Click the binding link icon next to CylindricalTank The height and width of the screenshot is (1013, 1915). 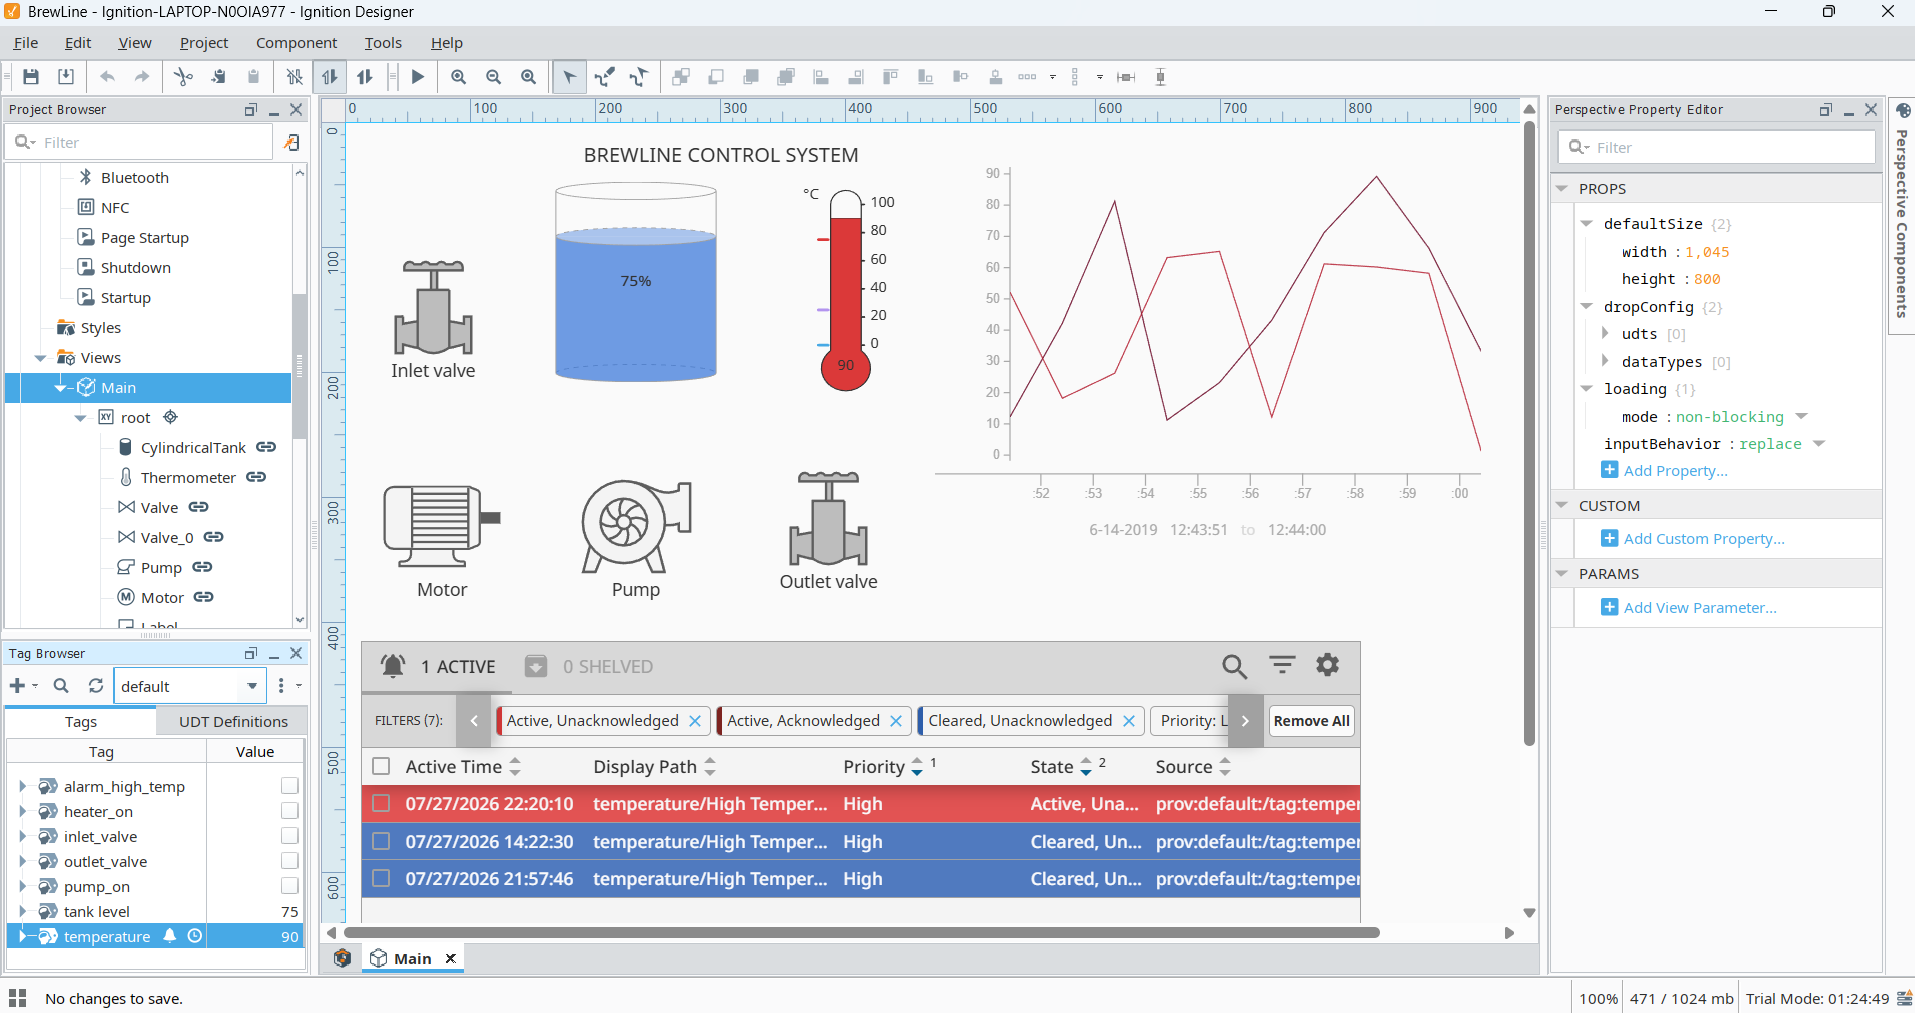266,447
